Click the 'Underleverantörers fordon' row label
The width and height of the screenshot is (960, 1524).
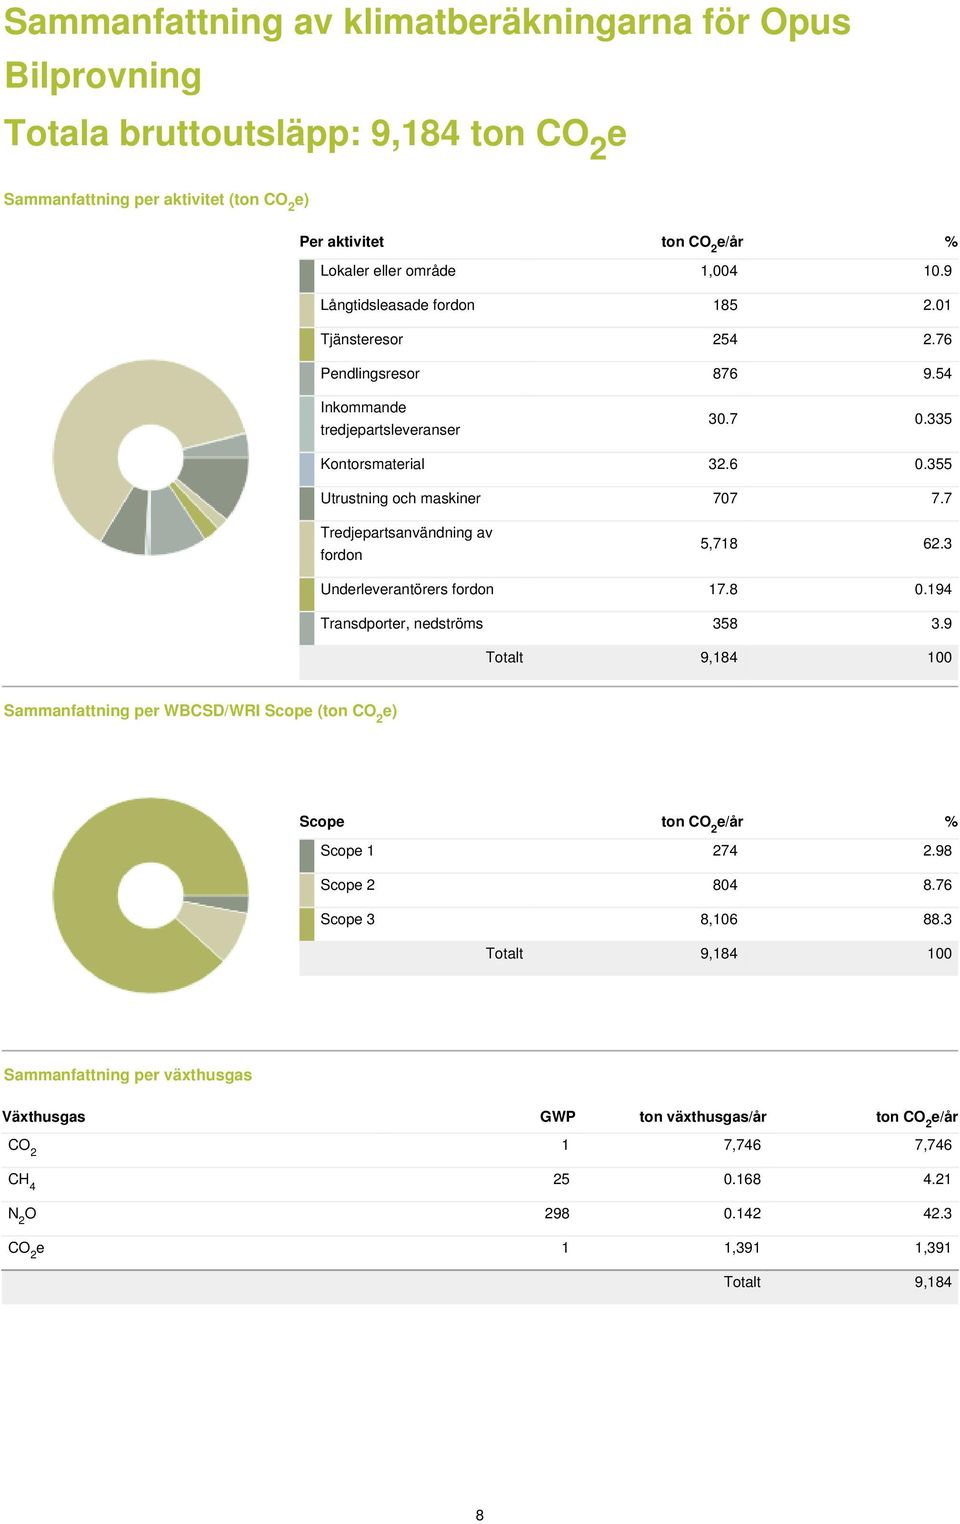tap(407, 590)
